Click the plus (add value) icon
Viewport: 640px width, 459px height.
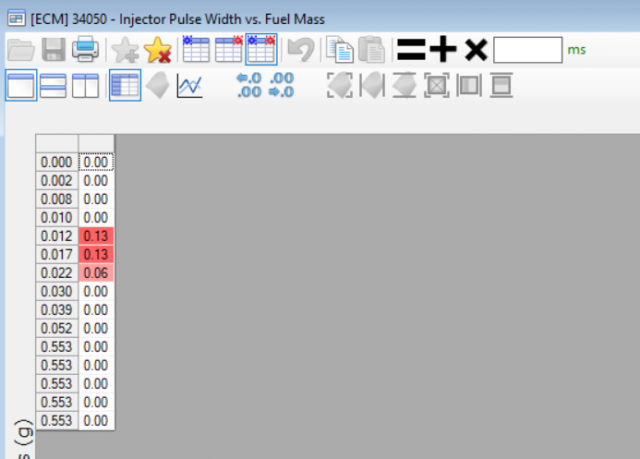click(x=442, y=49)
